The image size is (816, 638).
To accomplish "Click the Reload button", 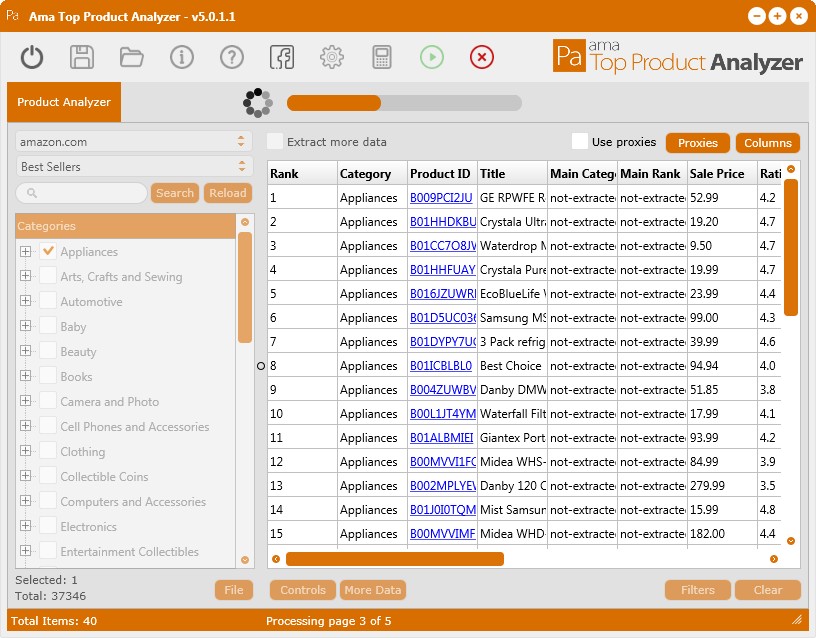I will pyautogui.click(x=228, y=193).
